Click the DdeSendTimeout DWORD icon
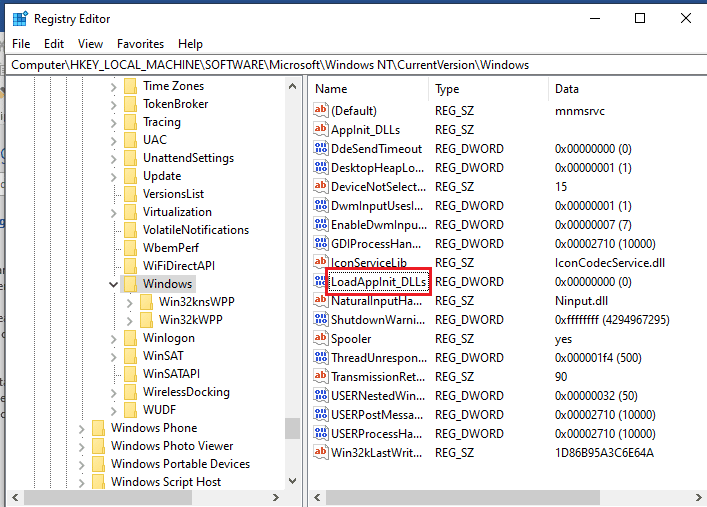 pos(321,148)
